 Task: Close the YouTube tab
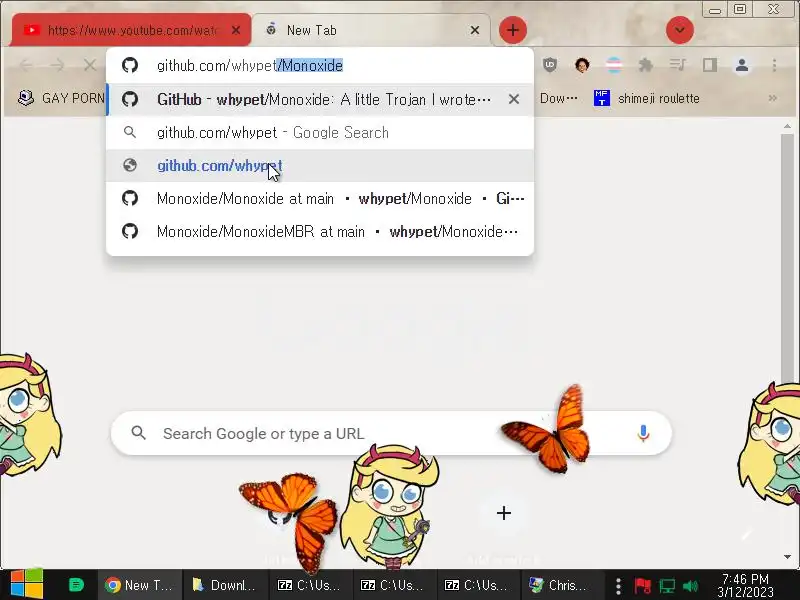click(236, 30)
